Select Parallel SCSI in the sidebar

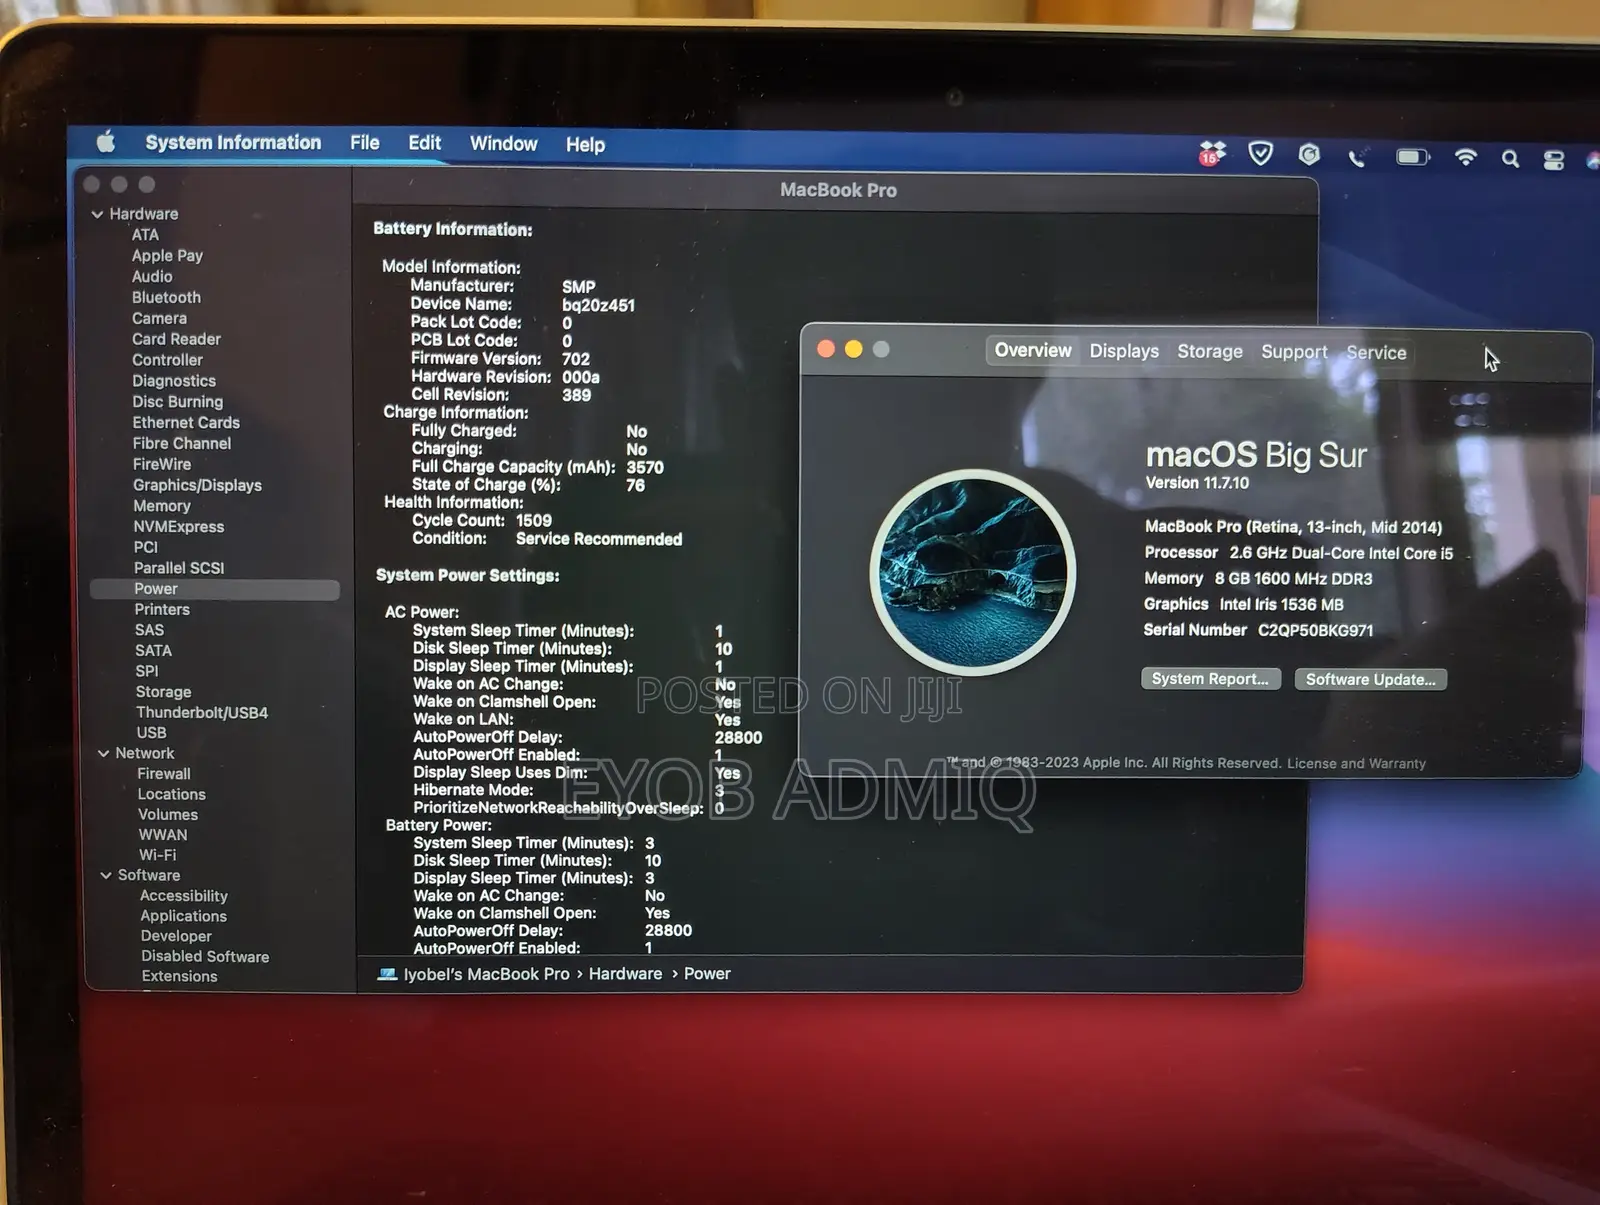click(179, 568)
